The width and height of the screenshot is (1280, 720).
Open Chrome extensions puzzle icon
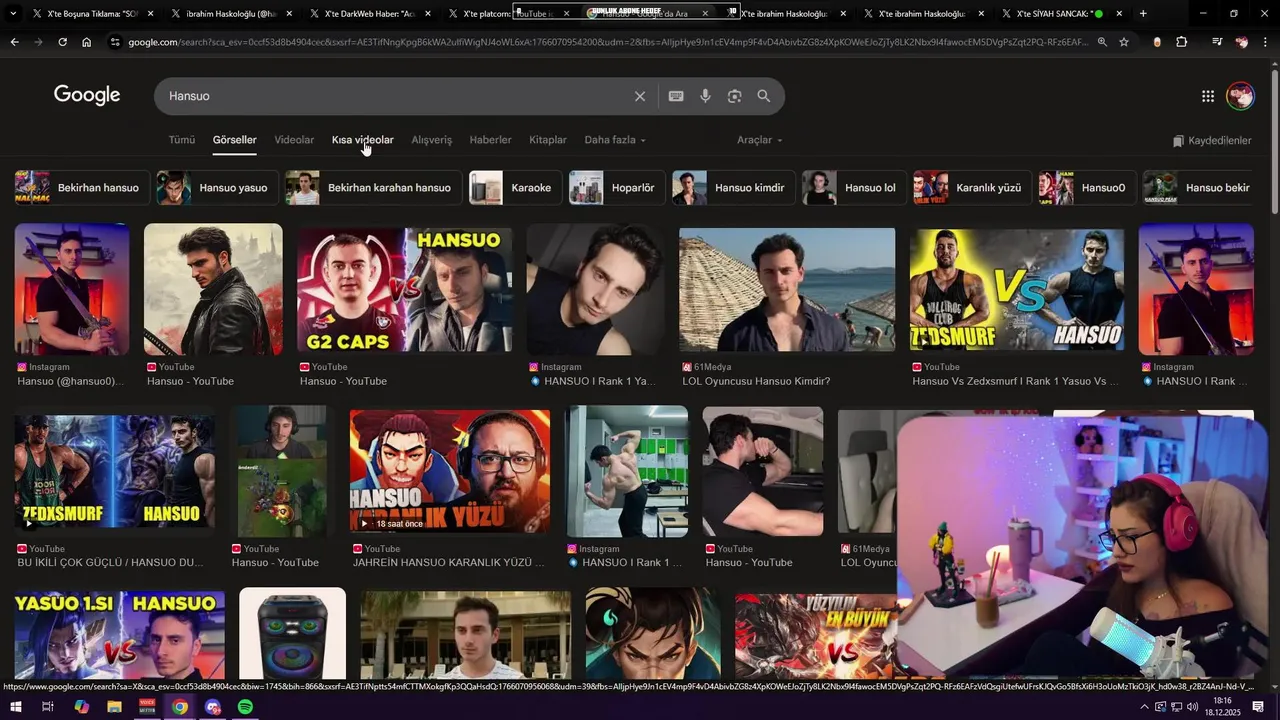[1182, 42]
